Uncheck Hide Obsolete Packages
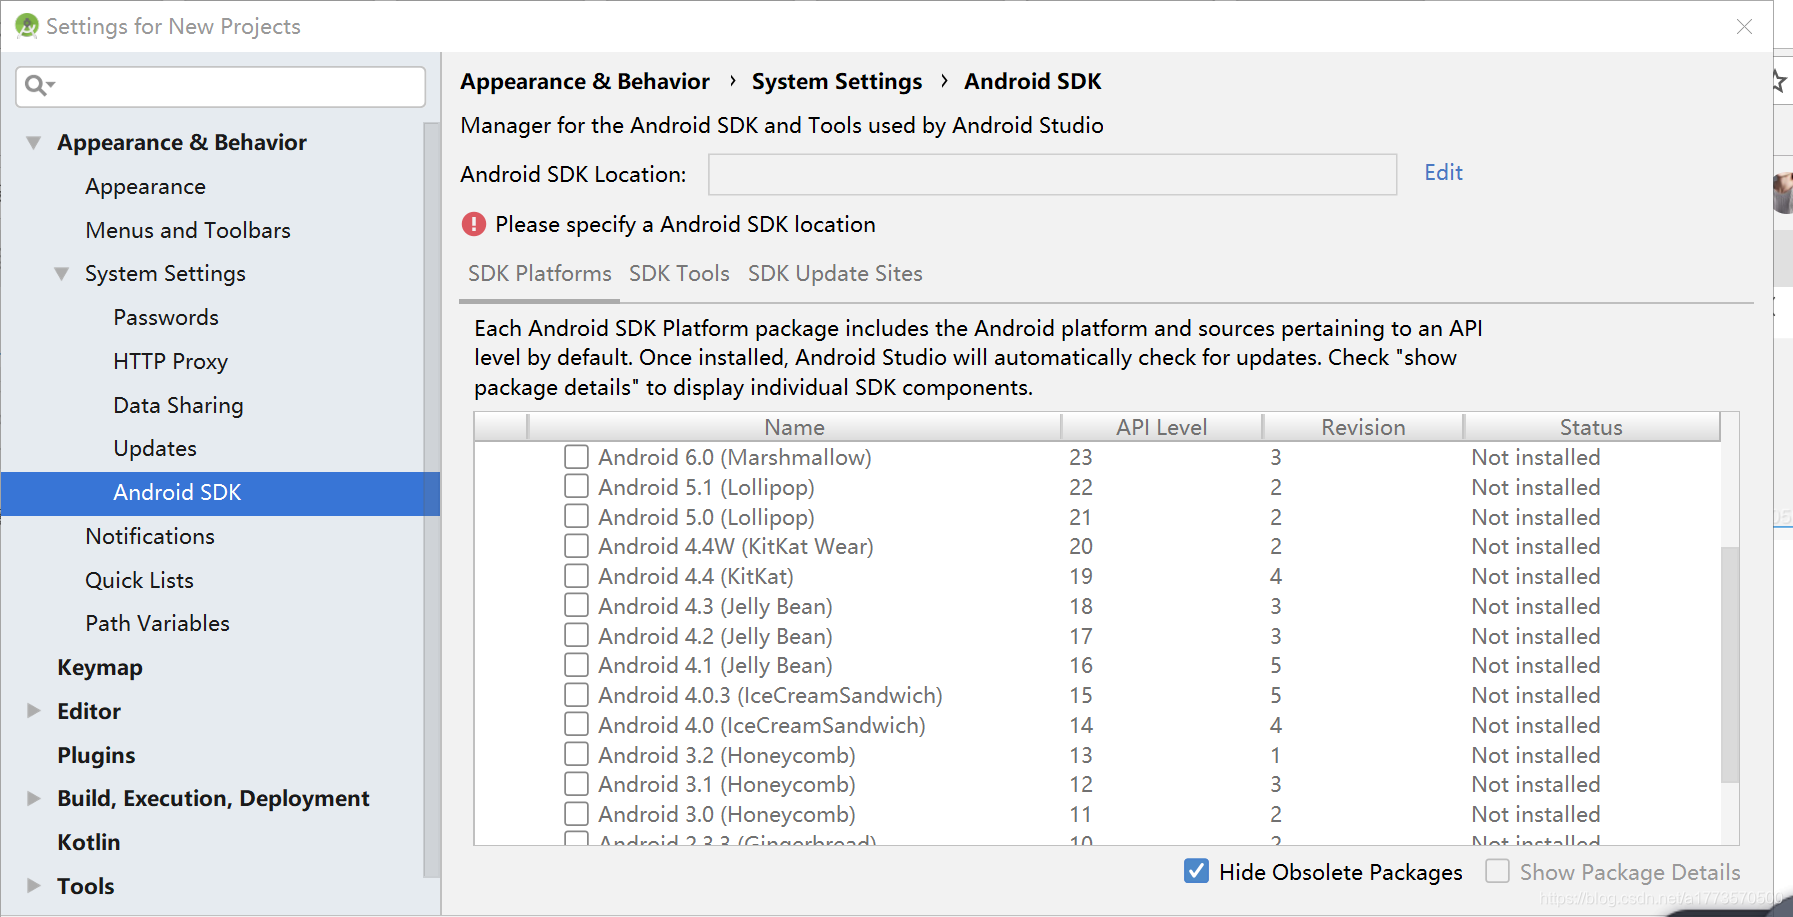The image size is (1793, 917). click(1196, 871)
